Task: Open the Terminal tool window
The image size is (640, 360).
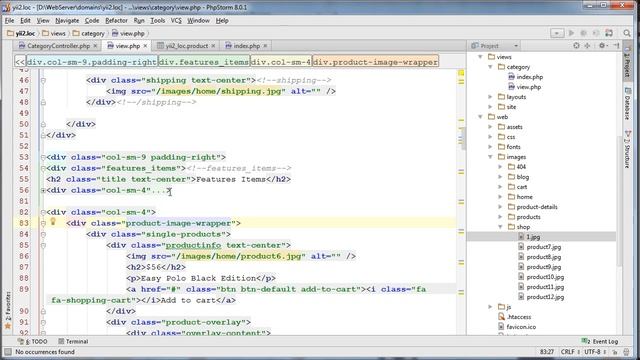Action: coord(73,341)
